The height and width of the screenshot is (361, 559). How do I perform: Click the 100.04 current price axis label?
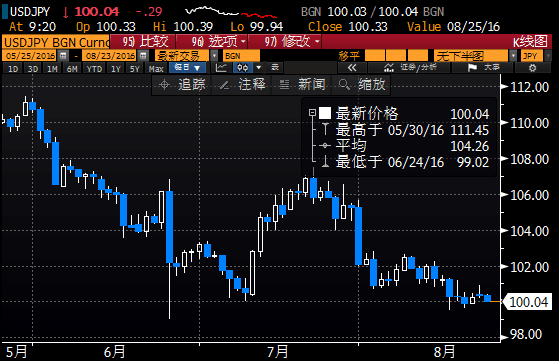coord(528,302)
